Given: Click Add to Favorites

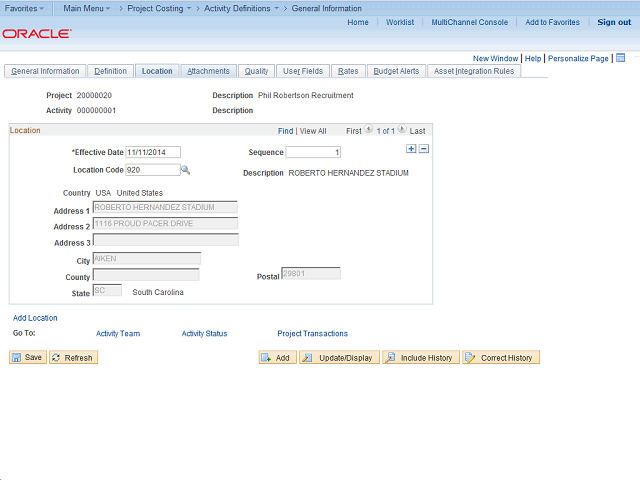Looking at the screenshot, I should point(552,22).
